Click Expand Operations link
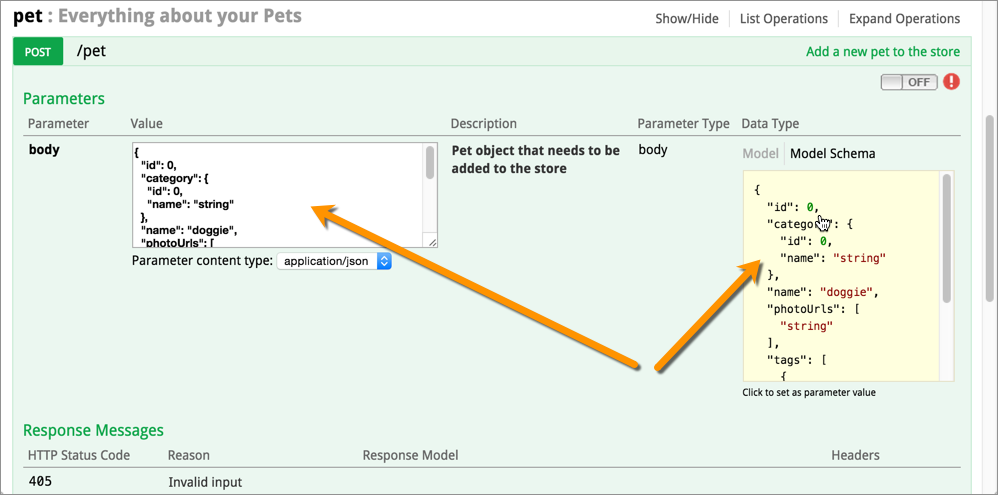The height and width of the screenshot is (495, 998). [x=904, y=19]
